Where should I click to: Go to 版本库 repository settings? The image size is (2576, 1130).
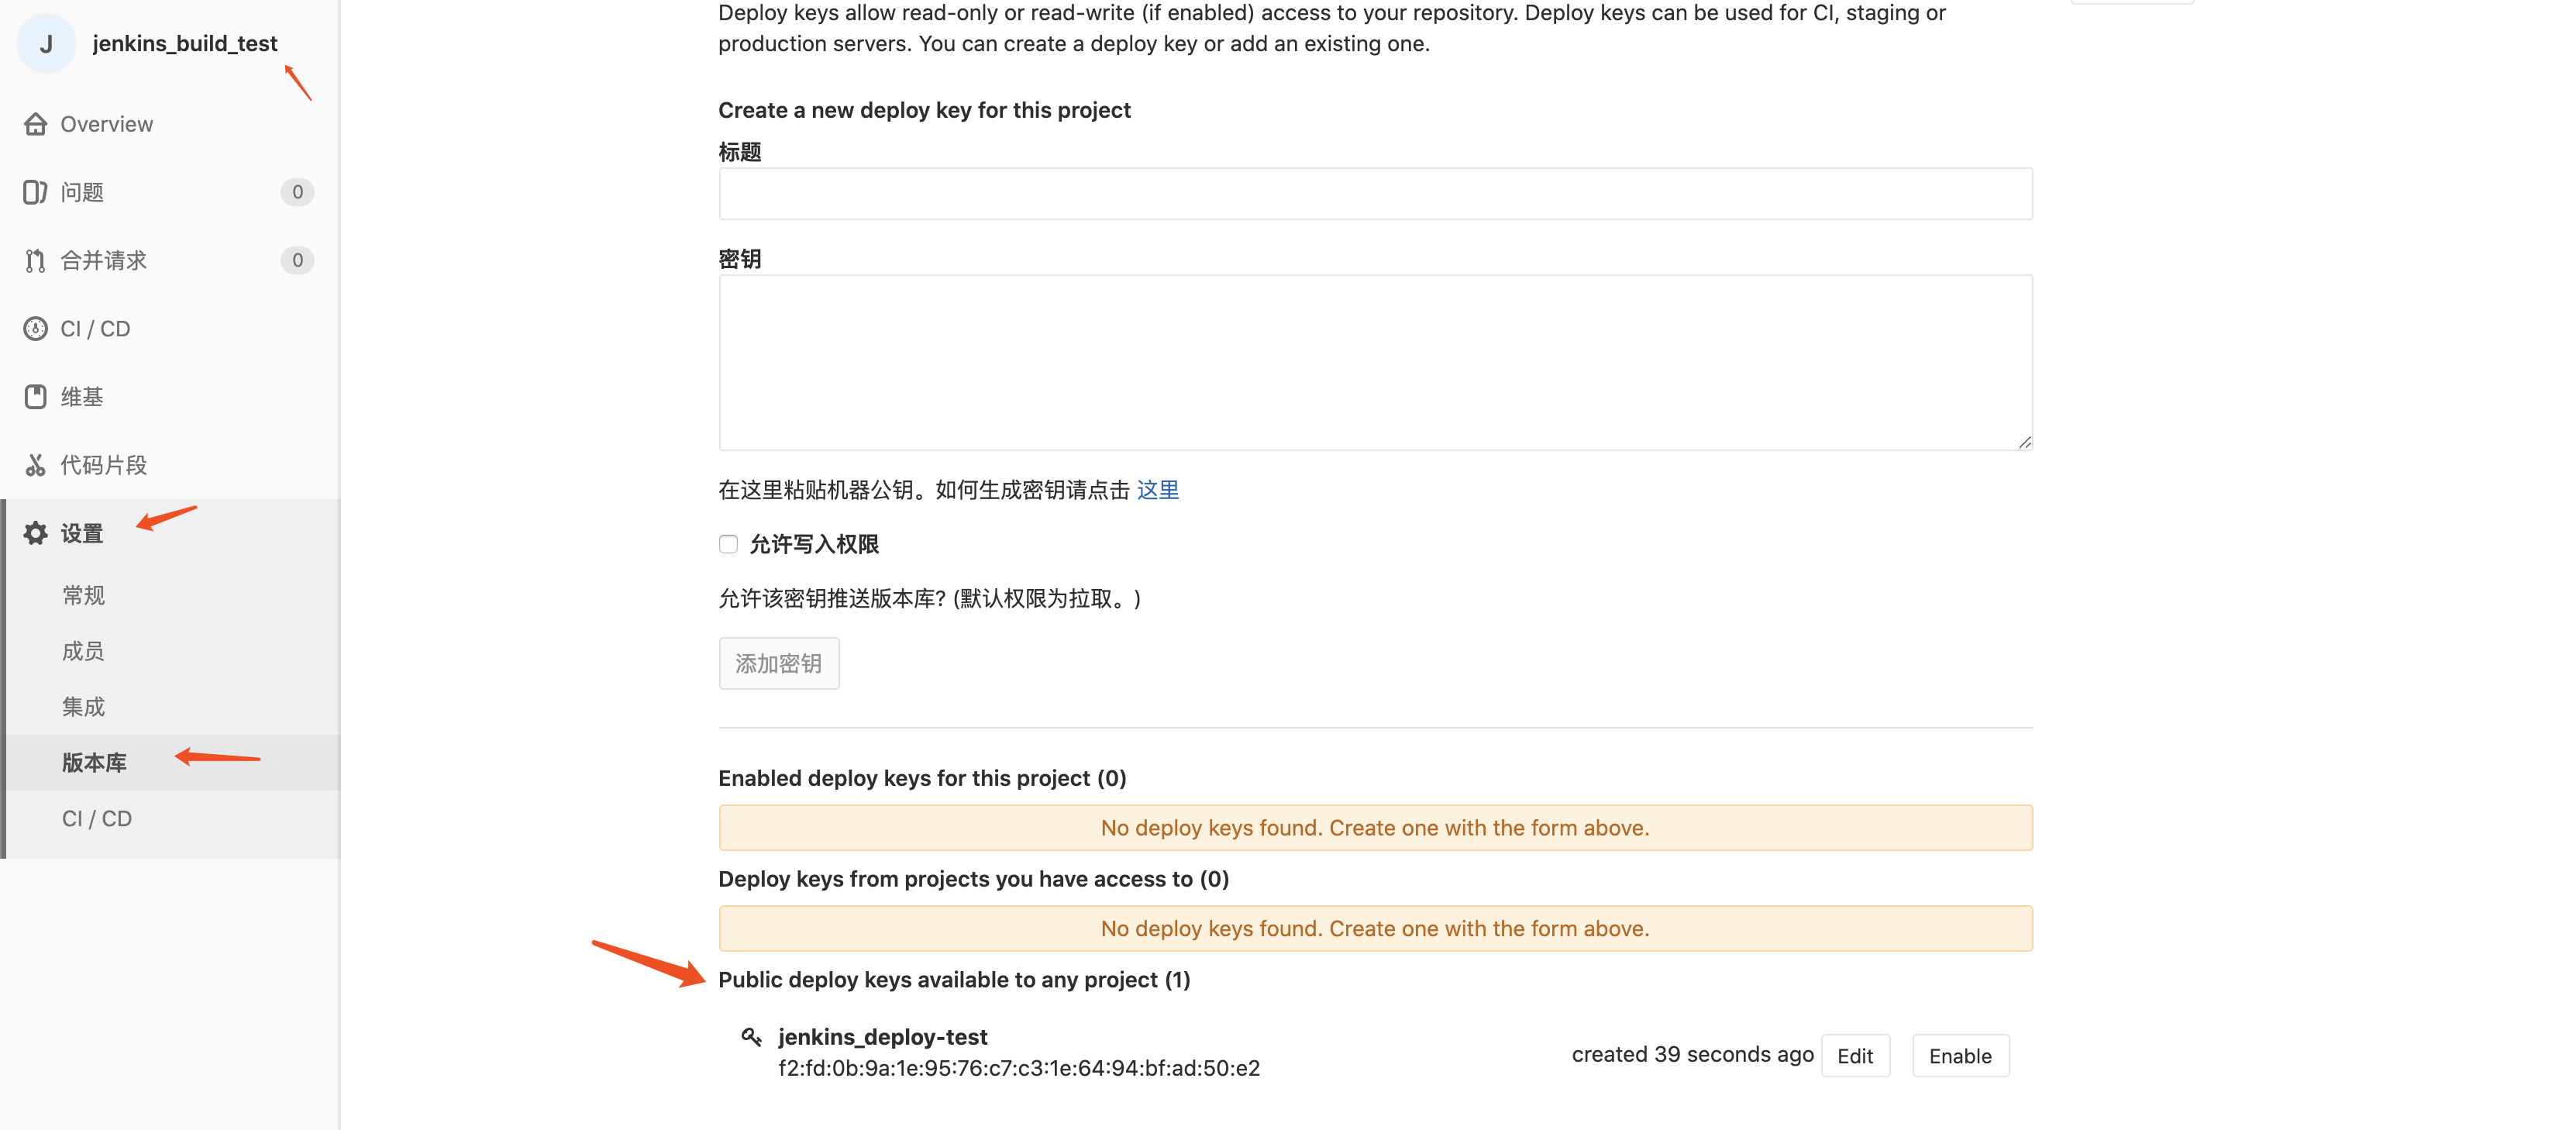(94, 763)
